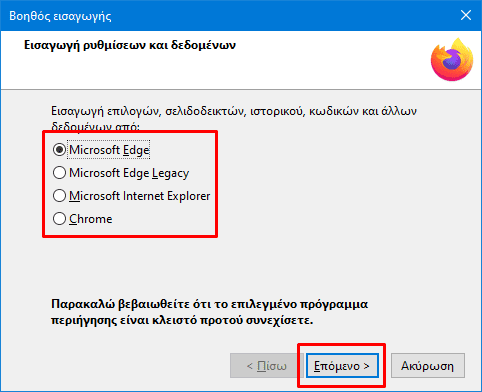Screen dimensions: 482x392
Task: Click the focused 'Microsoft Edge' label text
Action: [x=109, y=150]
